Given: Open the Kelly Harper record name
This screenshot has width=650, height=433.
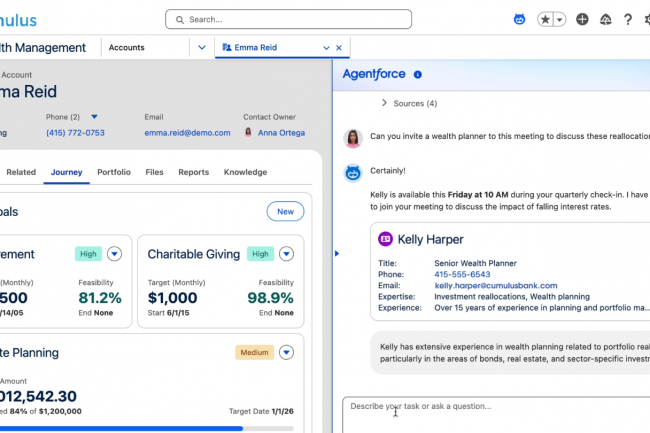Looking at the screenshot, I should (430, 239).
